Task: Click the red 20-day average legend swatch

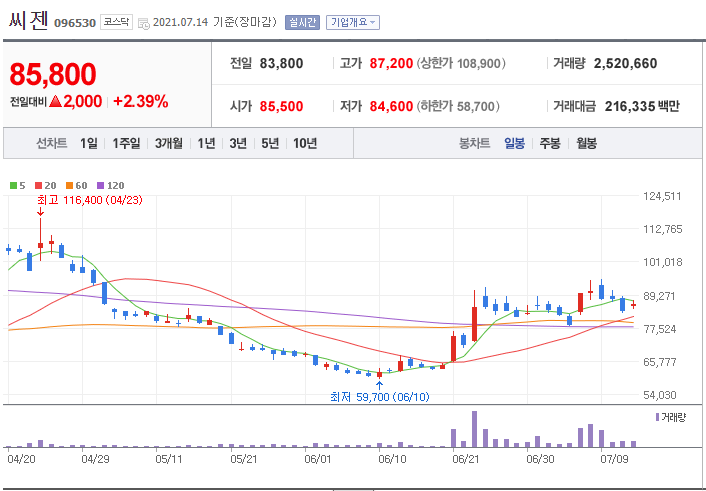Action: click(x=38, y=186)
